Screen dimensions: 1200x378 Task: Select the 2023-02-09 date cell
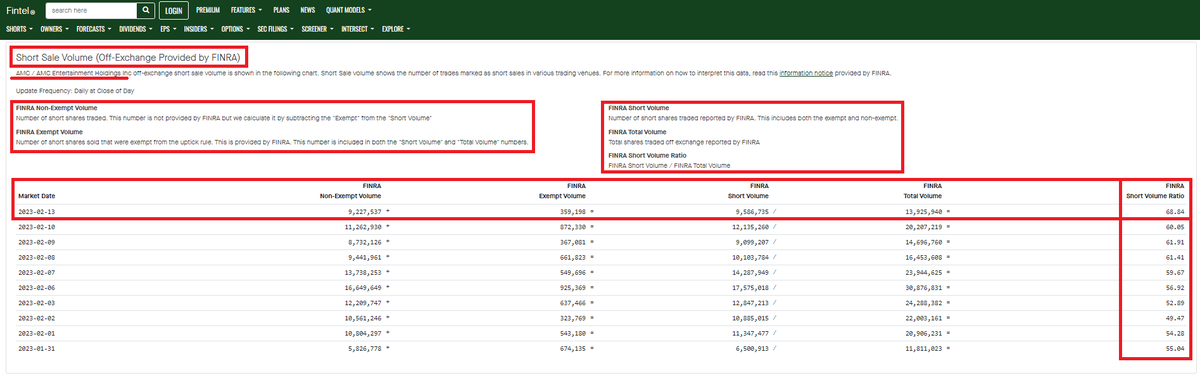tap(36, 243)
